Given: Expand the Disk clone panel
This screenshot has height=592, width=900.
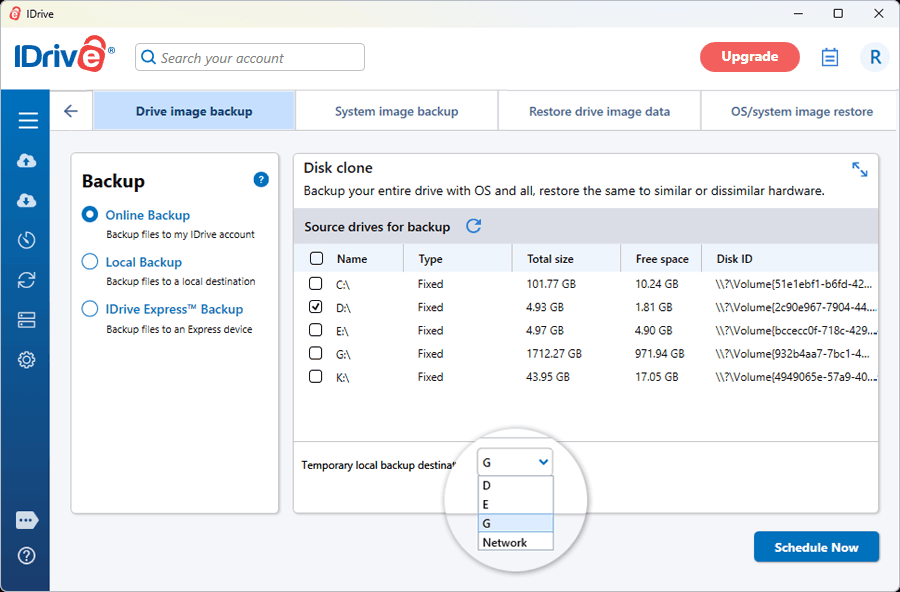Looking at the screenshot, I should (860, 169).
